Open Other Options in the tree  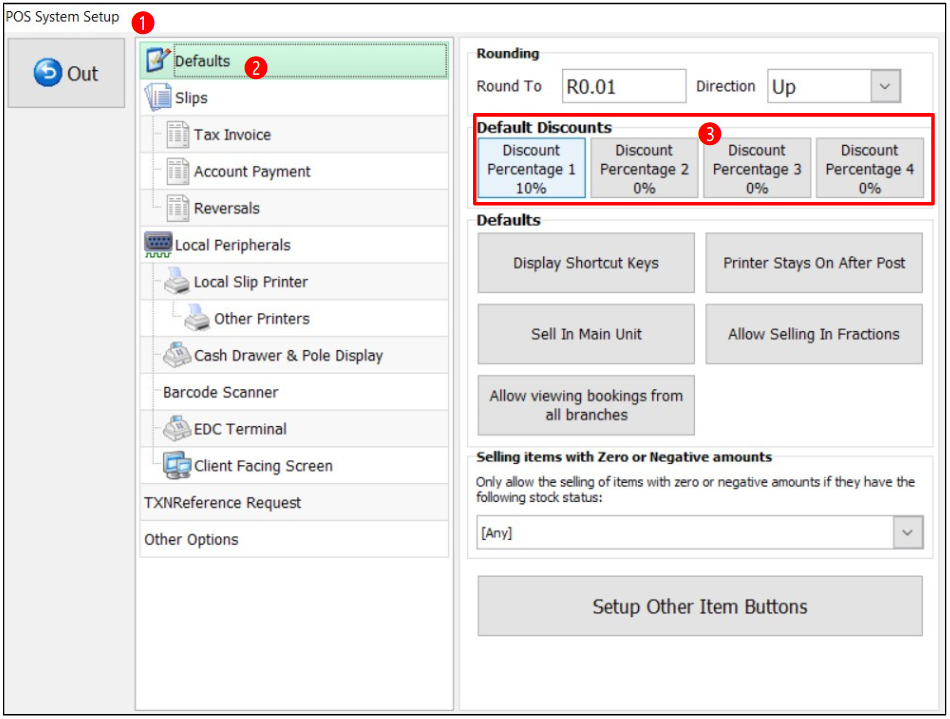[x=294, y=539]
